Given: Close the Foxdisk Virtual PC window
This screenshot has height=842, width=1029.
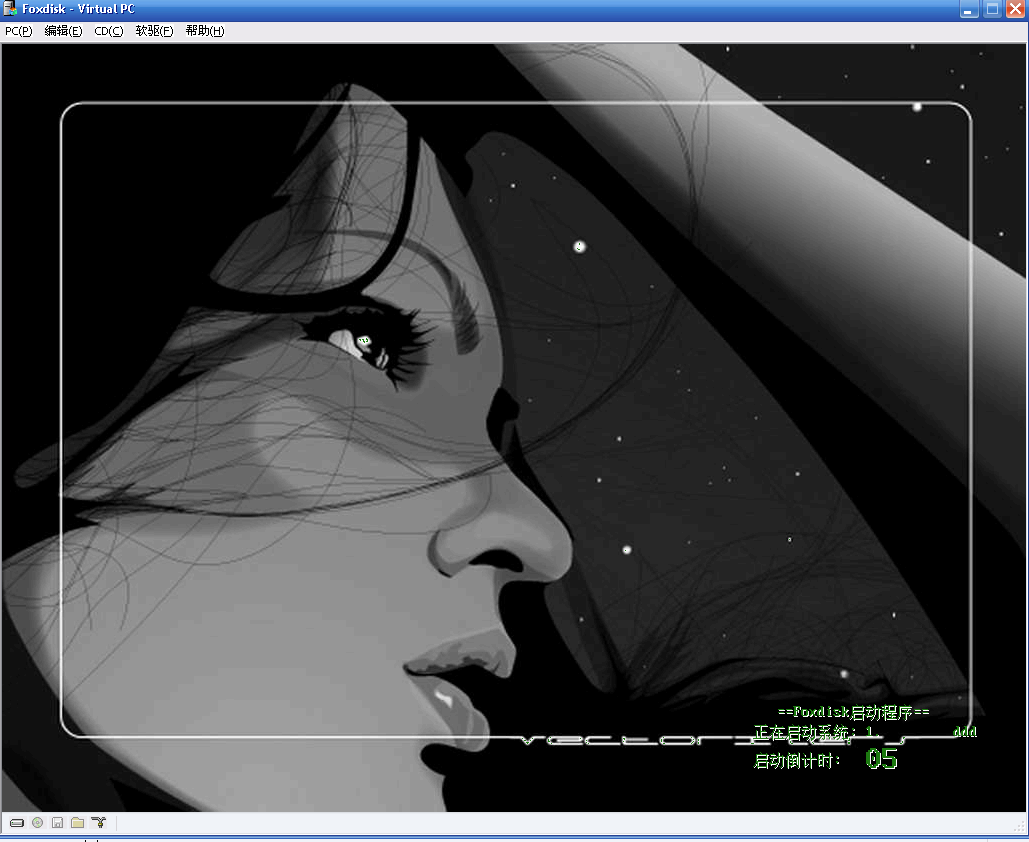Looking at the screenshot, I should (1015, 9).
